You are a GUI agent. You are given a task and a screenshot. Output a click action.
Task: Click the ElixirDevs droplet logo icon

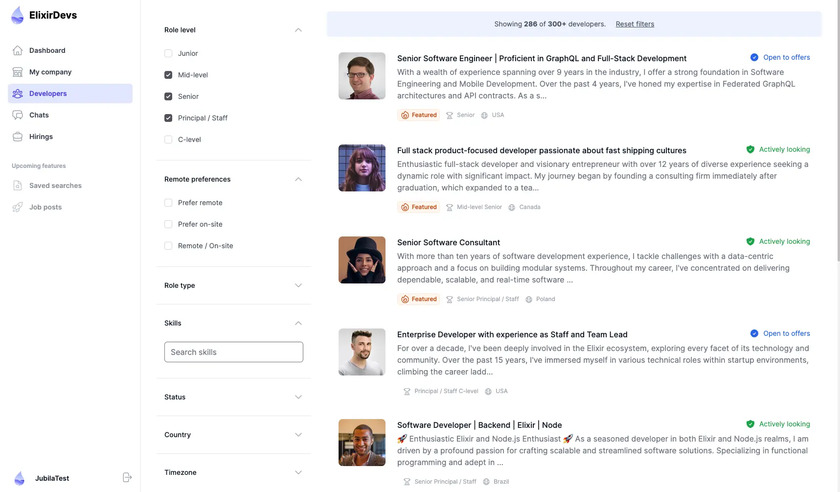coord(17,15)
